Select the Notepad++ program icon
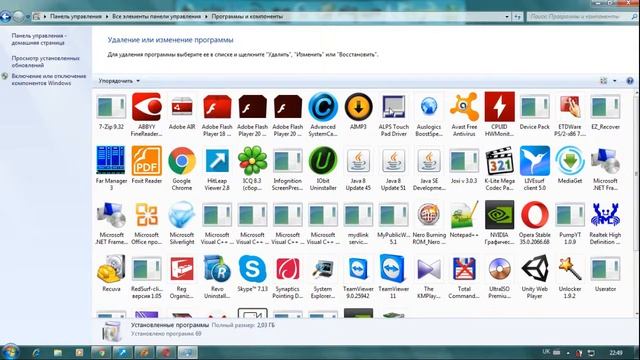Viewport: 640px width, 360px height. point(464,215)
